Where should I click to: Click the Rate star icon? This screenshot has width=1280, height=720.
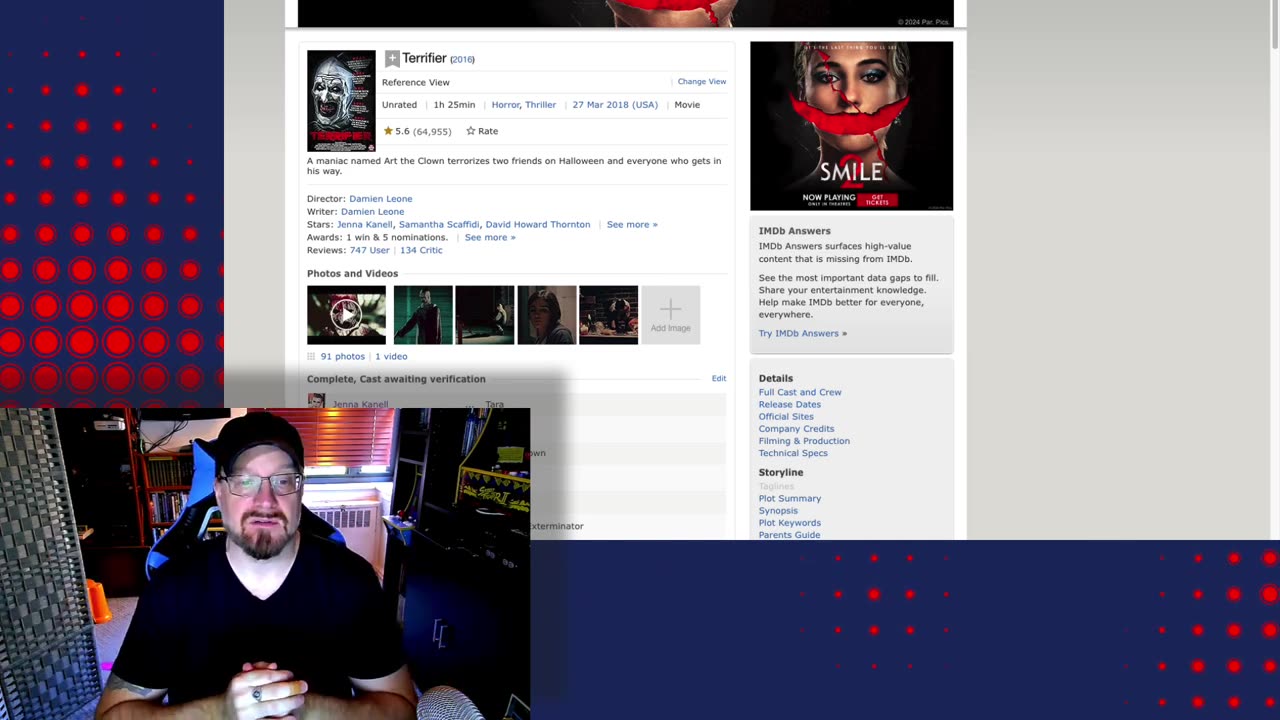tap(470, 131)
